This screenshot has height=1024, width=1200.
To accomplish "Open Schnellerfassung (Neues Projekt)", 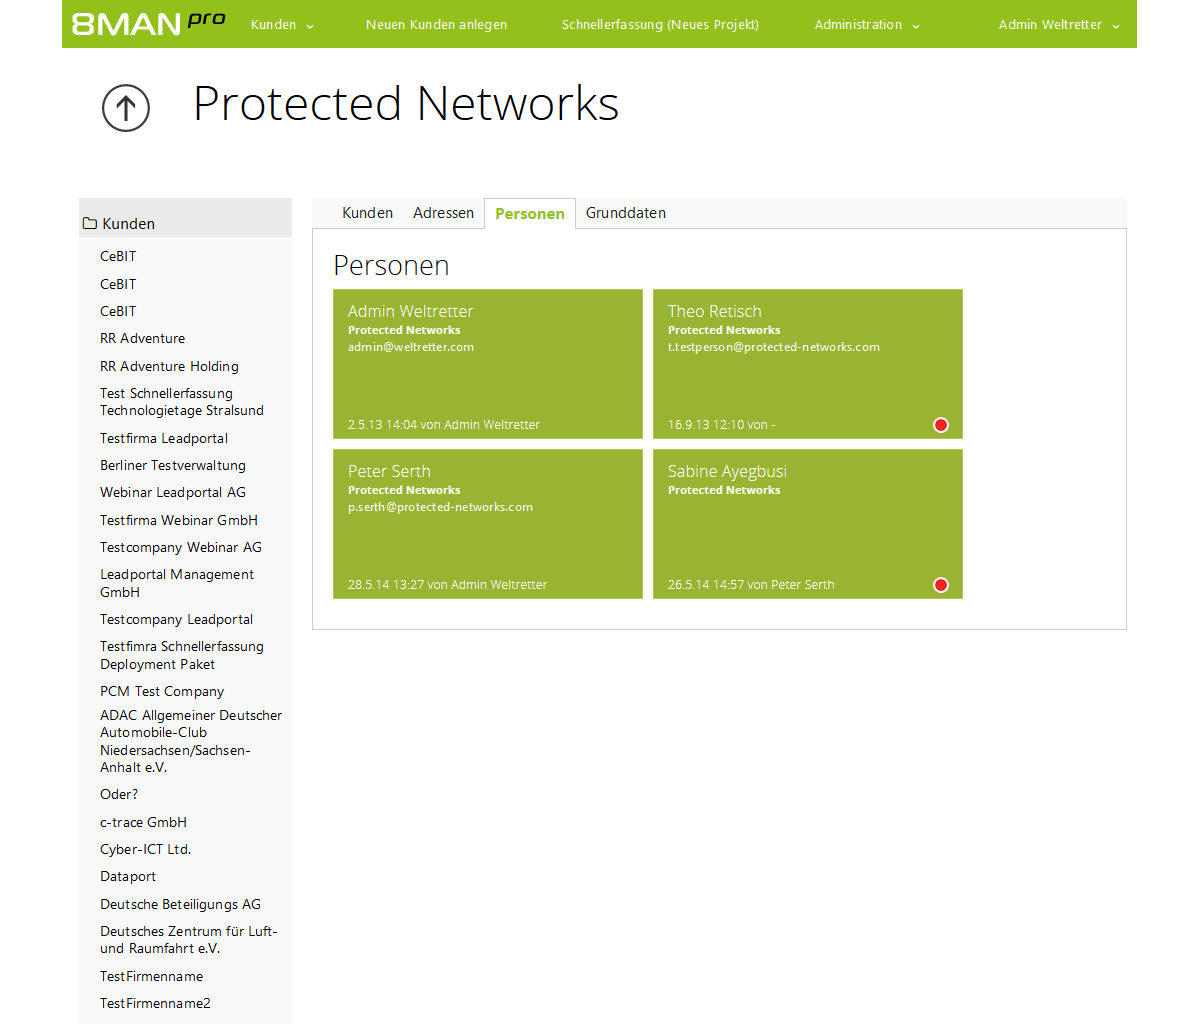I will click(x=660, y=25).
